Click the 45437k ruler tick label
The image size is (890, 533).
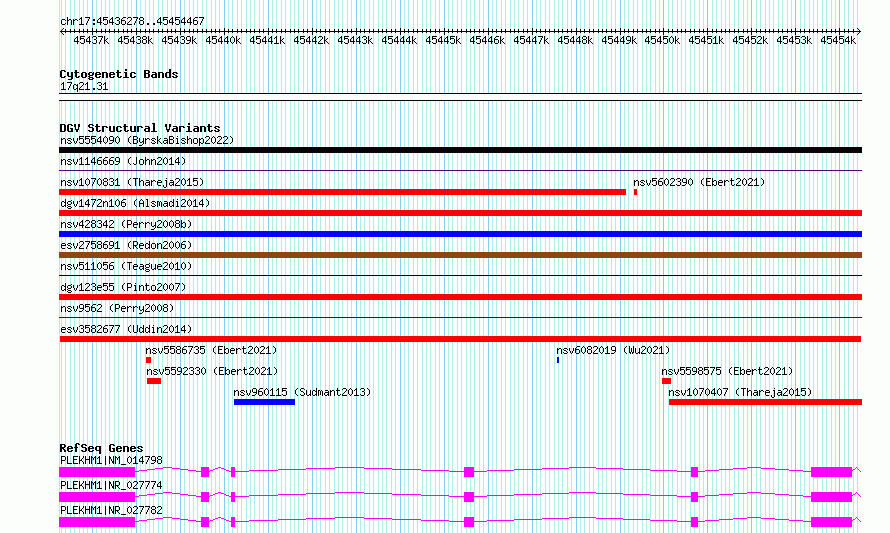pos(91,40)
